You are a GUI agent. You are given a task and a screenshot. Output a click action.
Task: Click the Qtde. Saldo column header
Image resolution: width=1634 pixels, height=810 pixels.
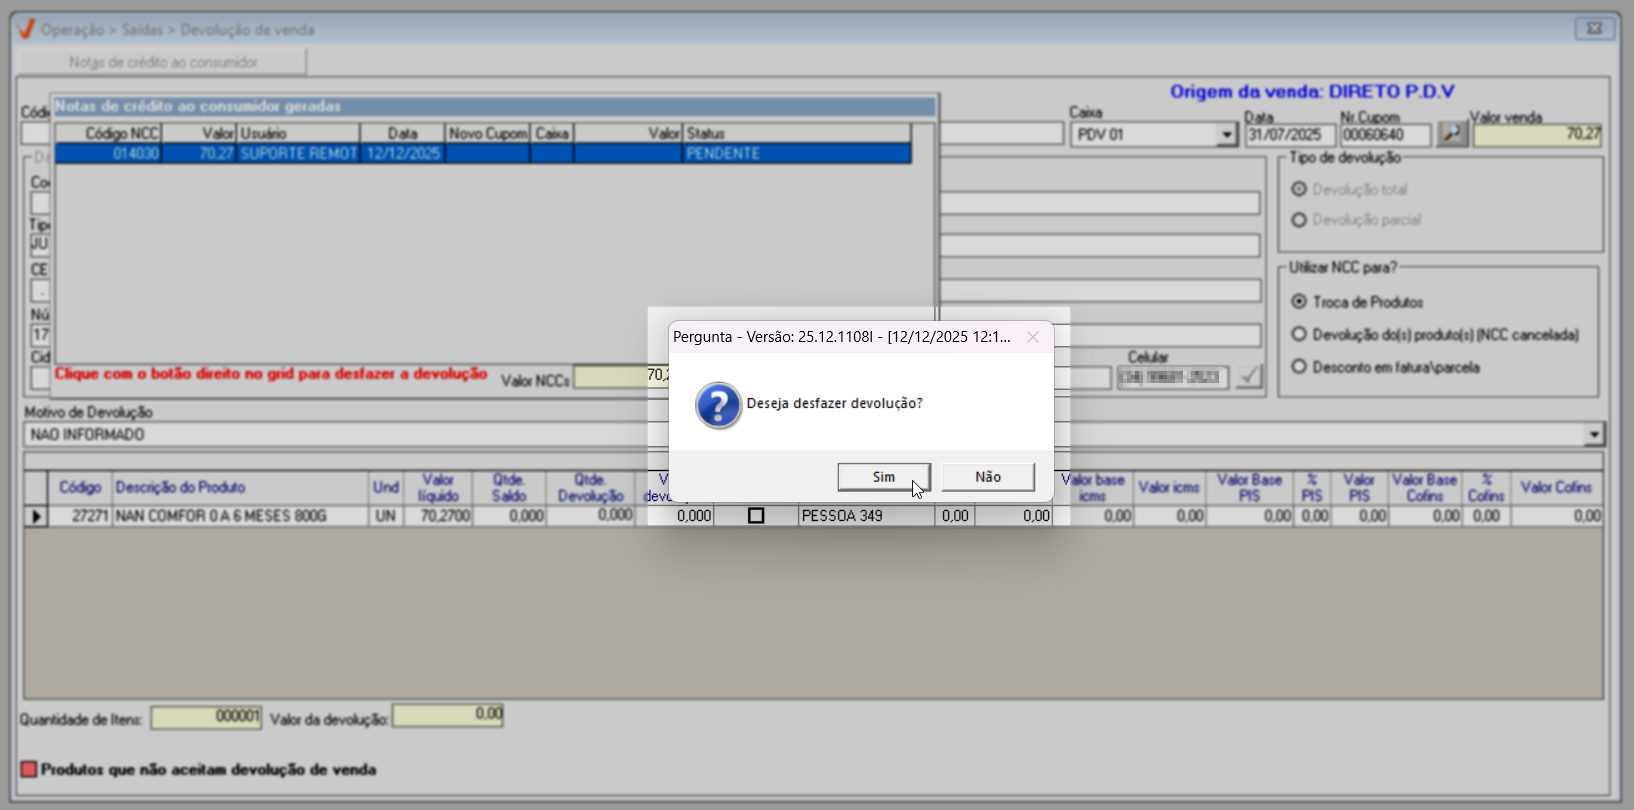click(509, 488)
